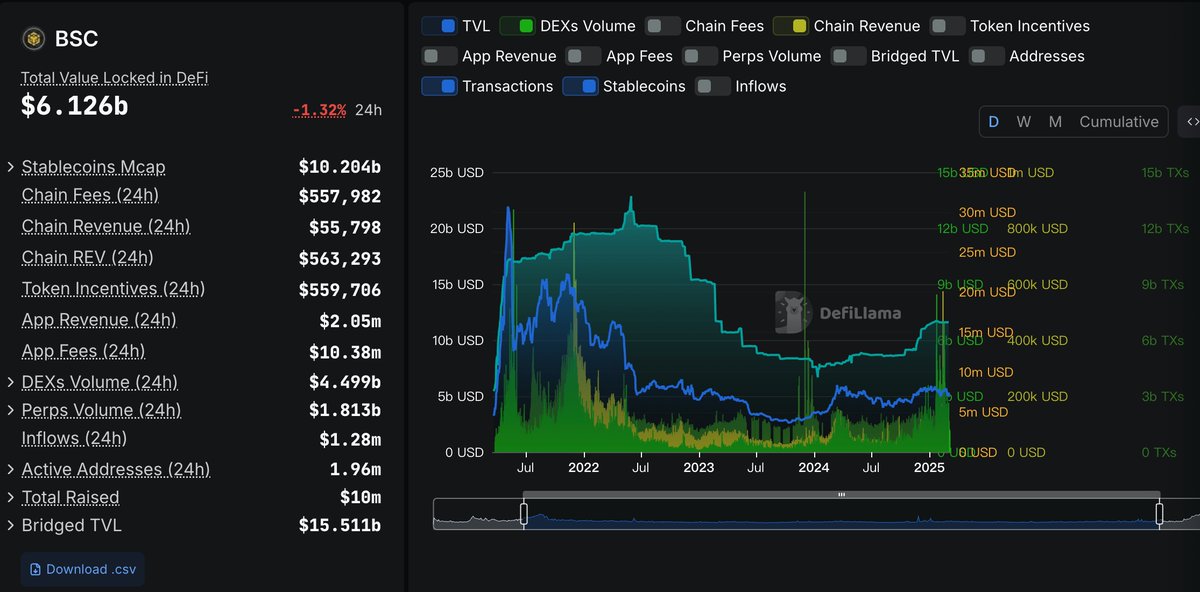
Task: Expand the Perps Volume (24h) row chevron
Action: point(11,410)
